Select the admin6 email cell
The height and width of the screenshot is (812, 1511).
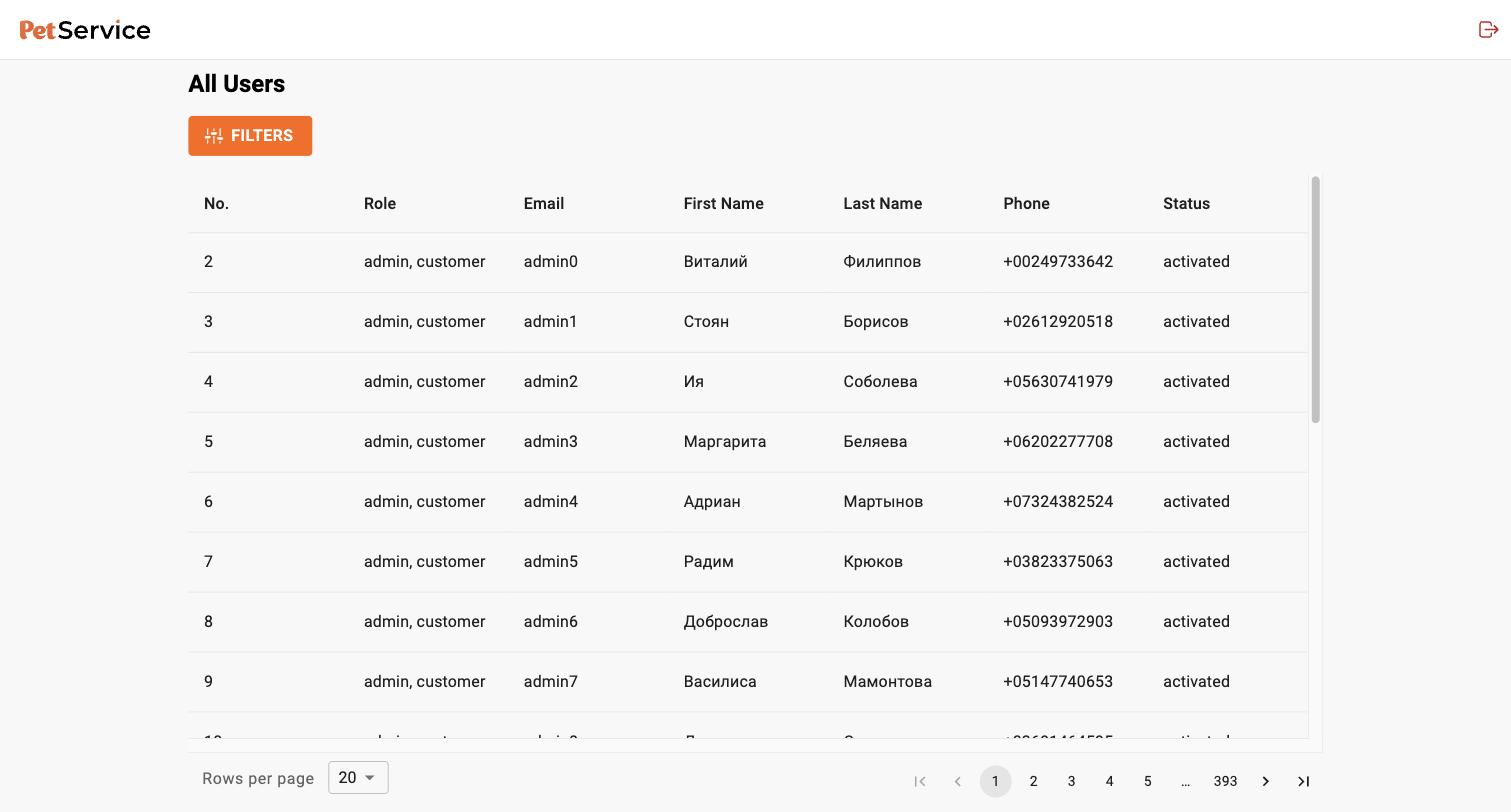click(551, 621)
